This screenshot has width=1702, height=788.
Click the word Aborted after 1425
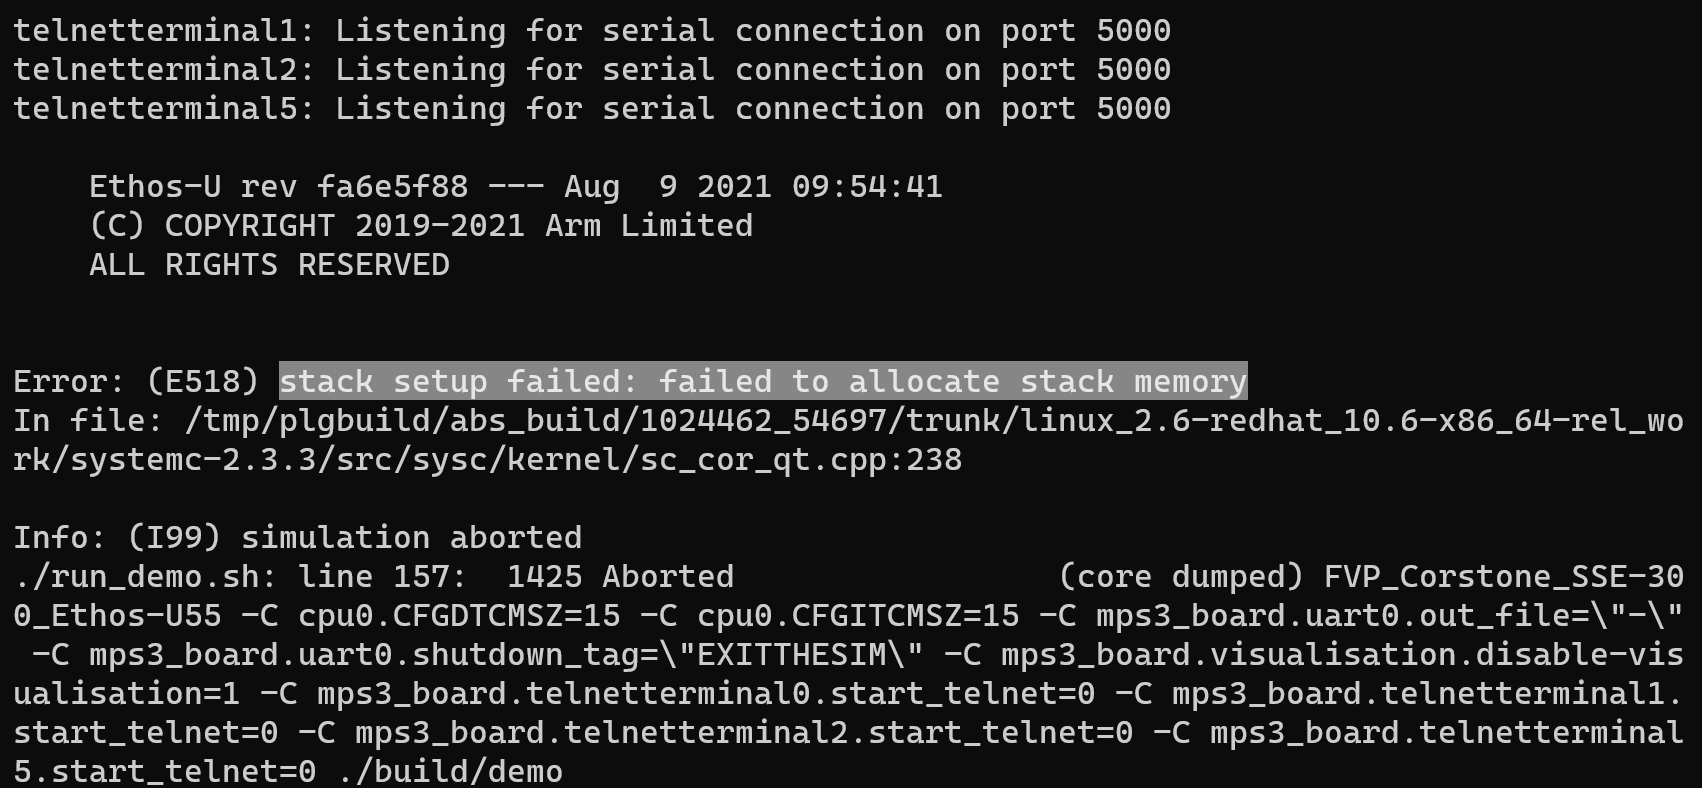pos(667,577)
